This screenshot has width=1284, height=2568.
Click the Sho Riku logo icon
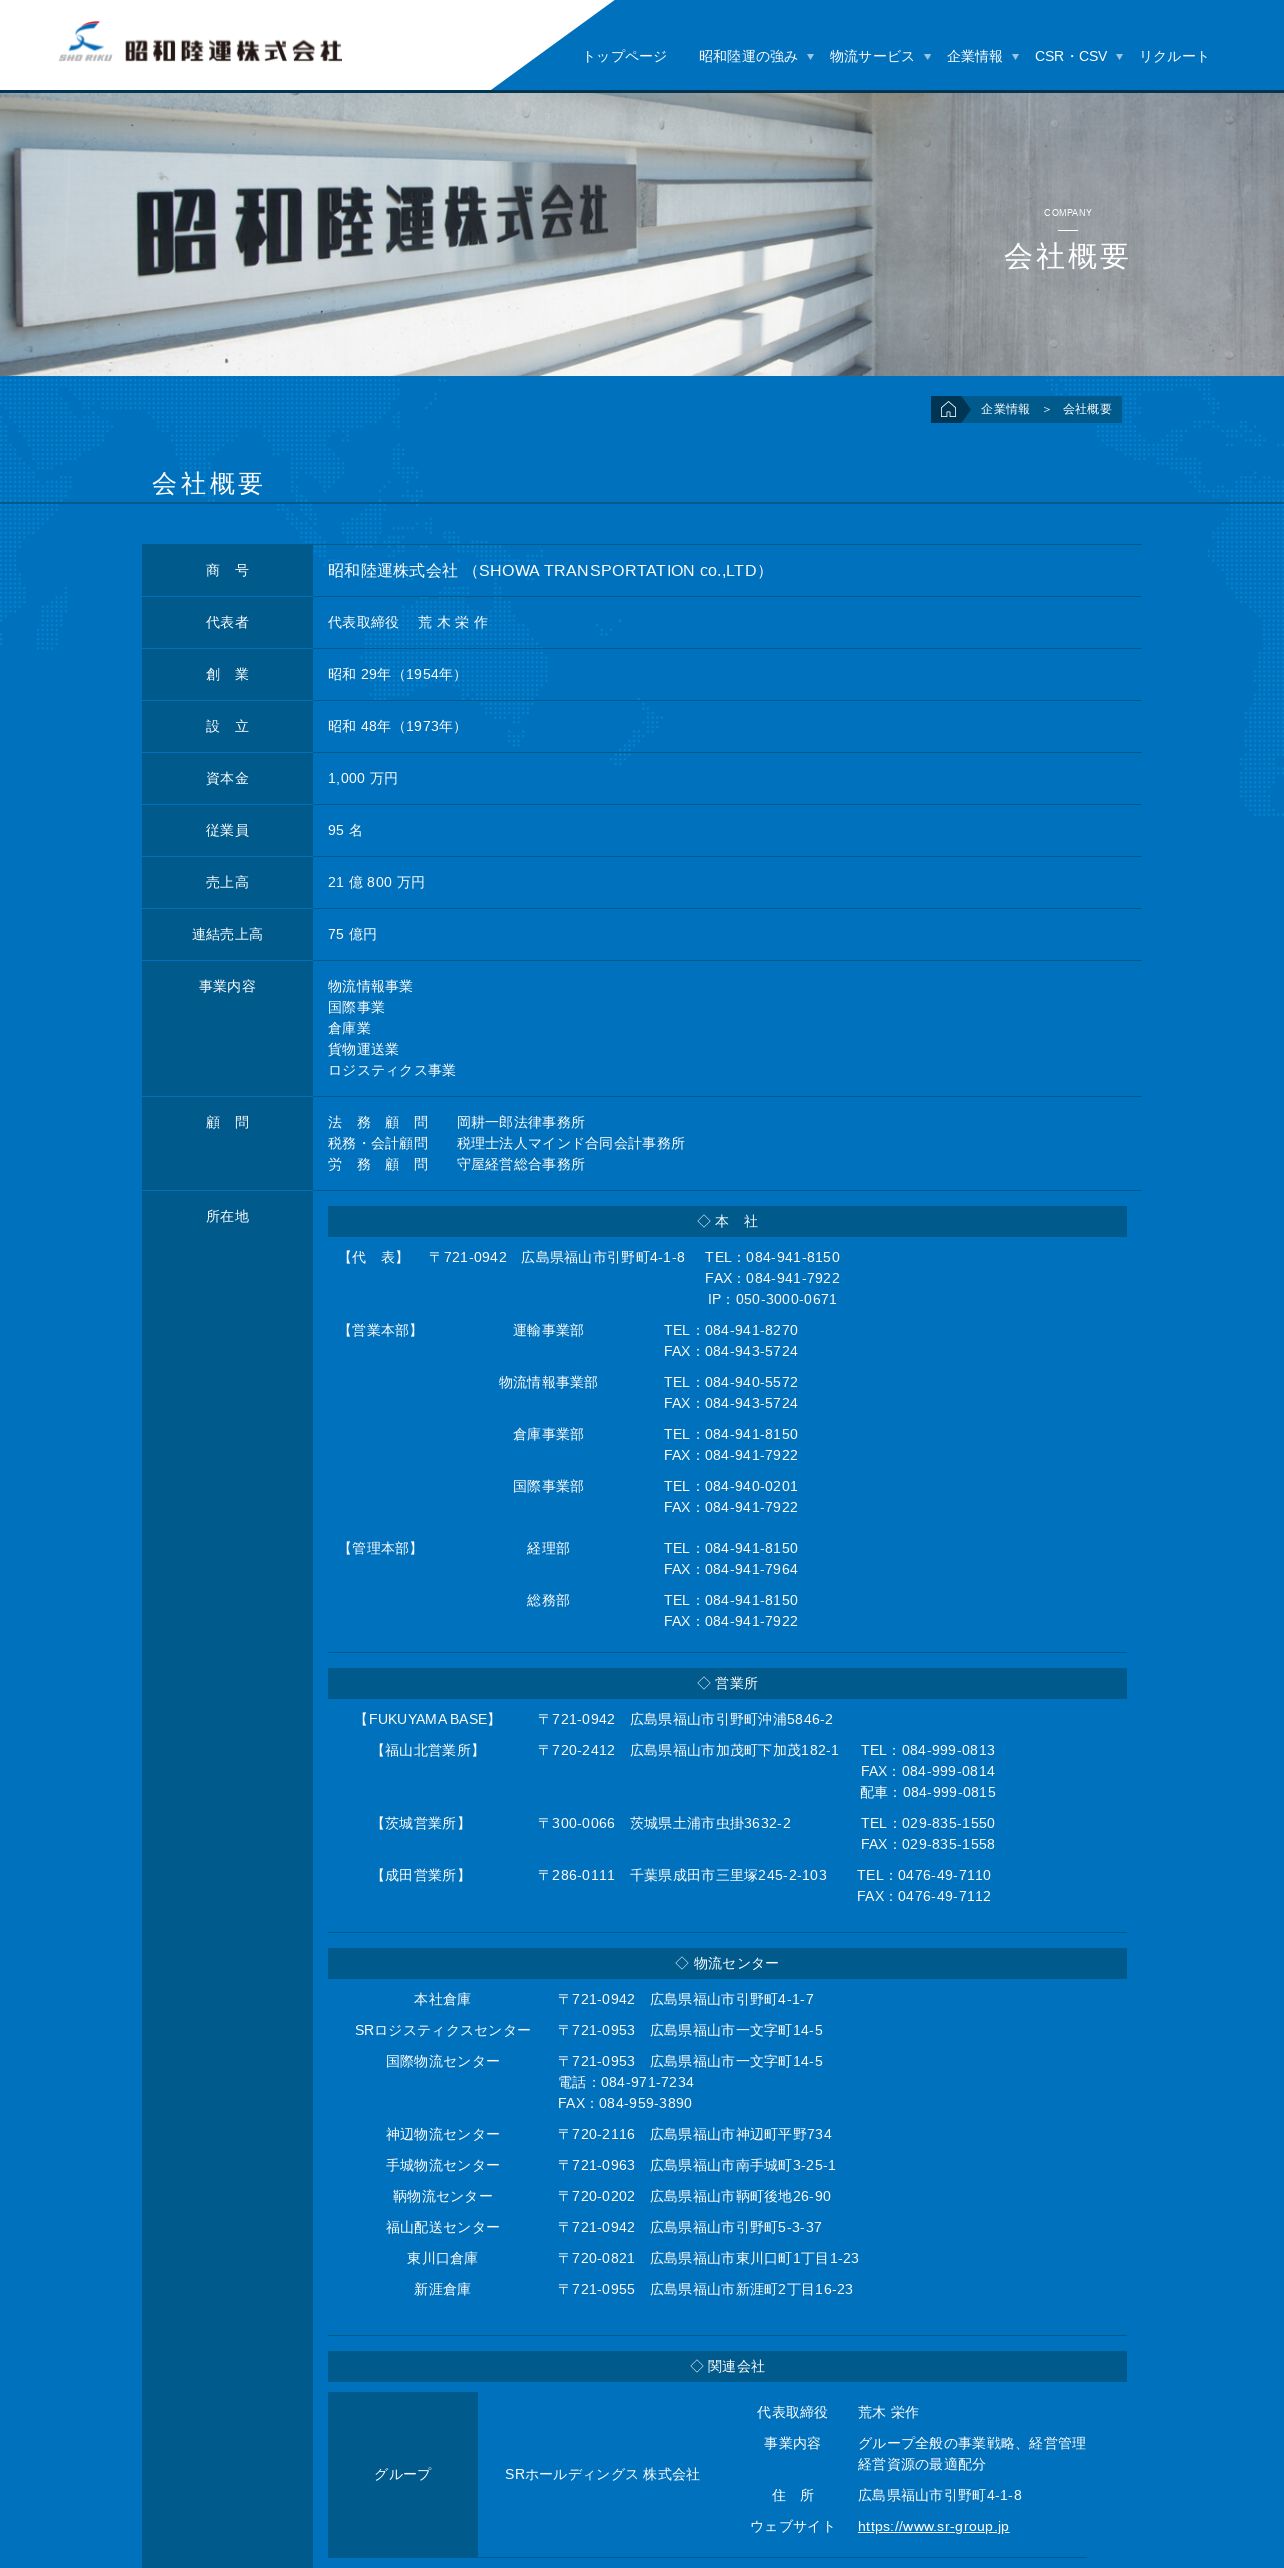click(x=85, y=43)
